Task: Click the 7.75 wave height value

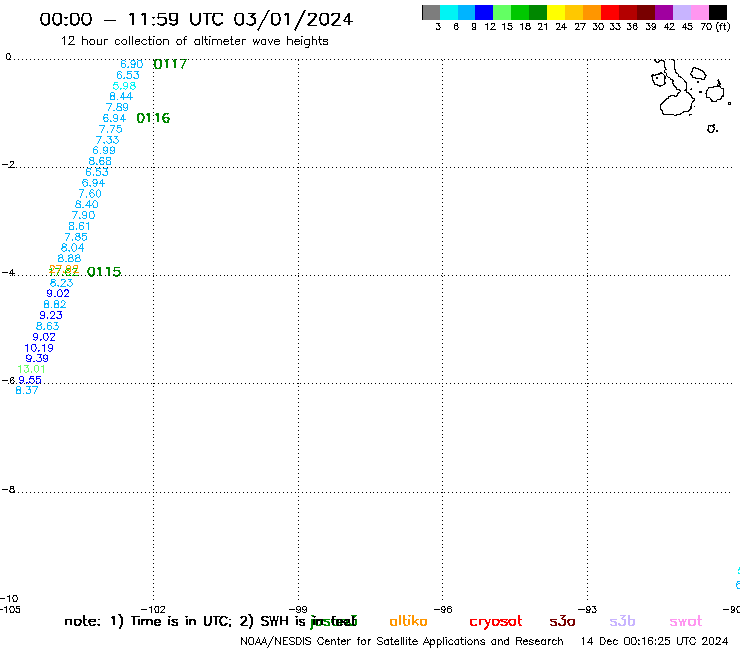Action: [x=111, y=129]
